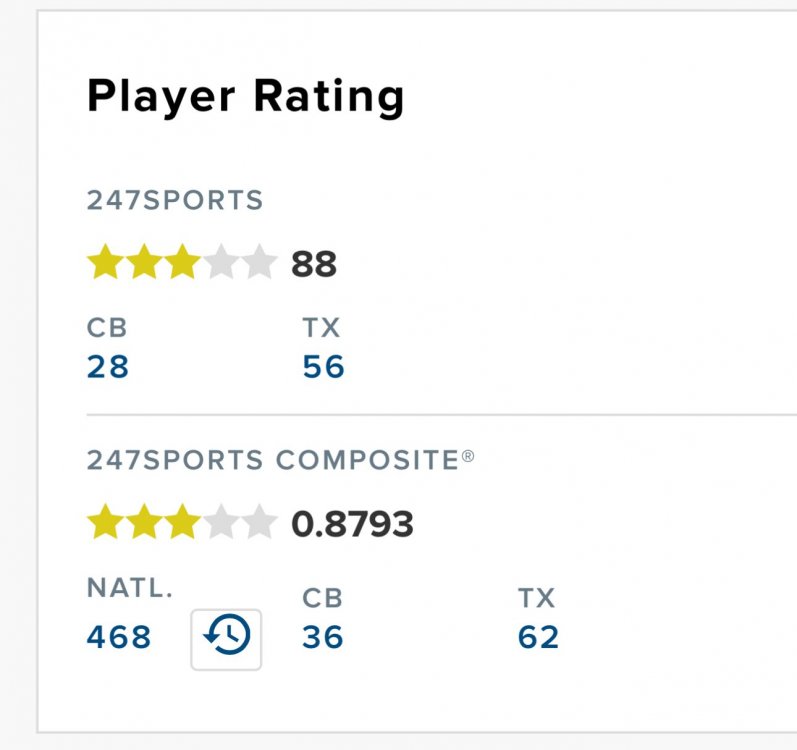The image size is (797, 750).
Task: Click the 247Sports rating score 88
Action: pyautogui.click(x=314, y=265)
